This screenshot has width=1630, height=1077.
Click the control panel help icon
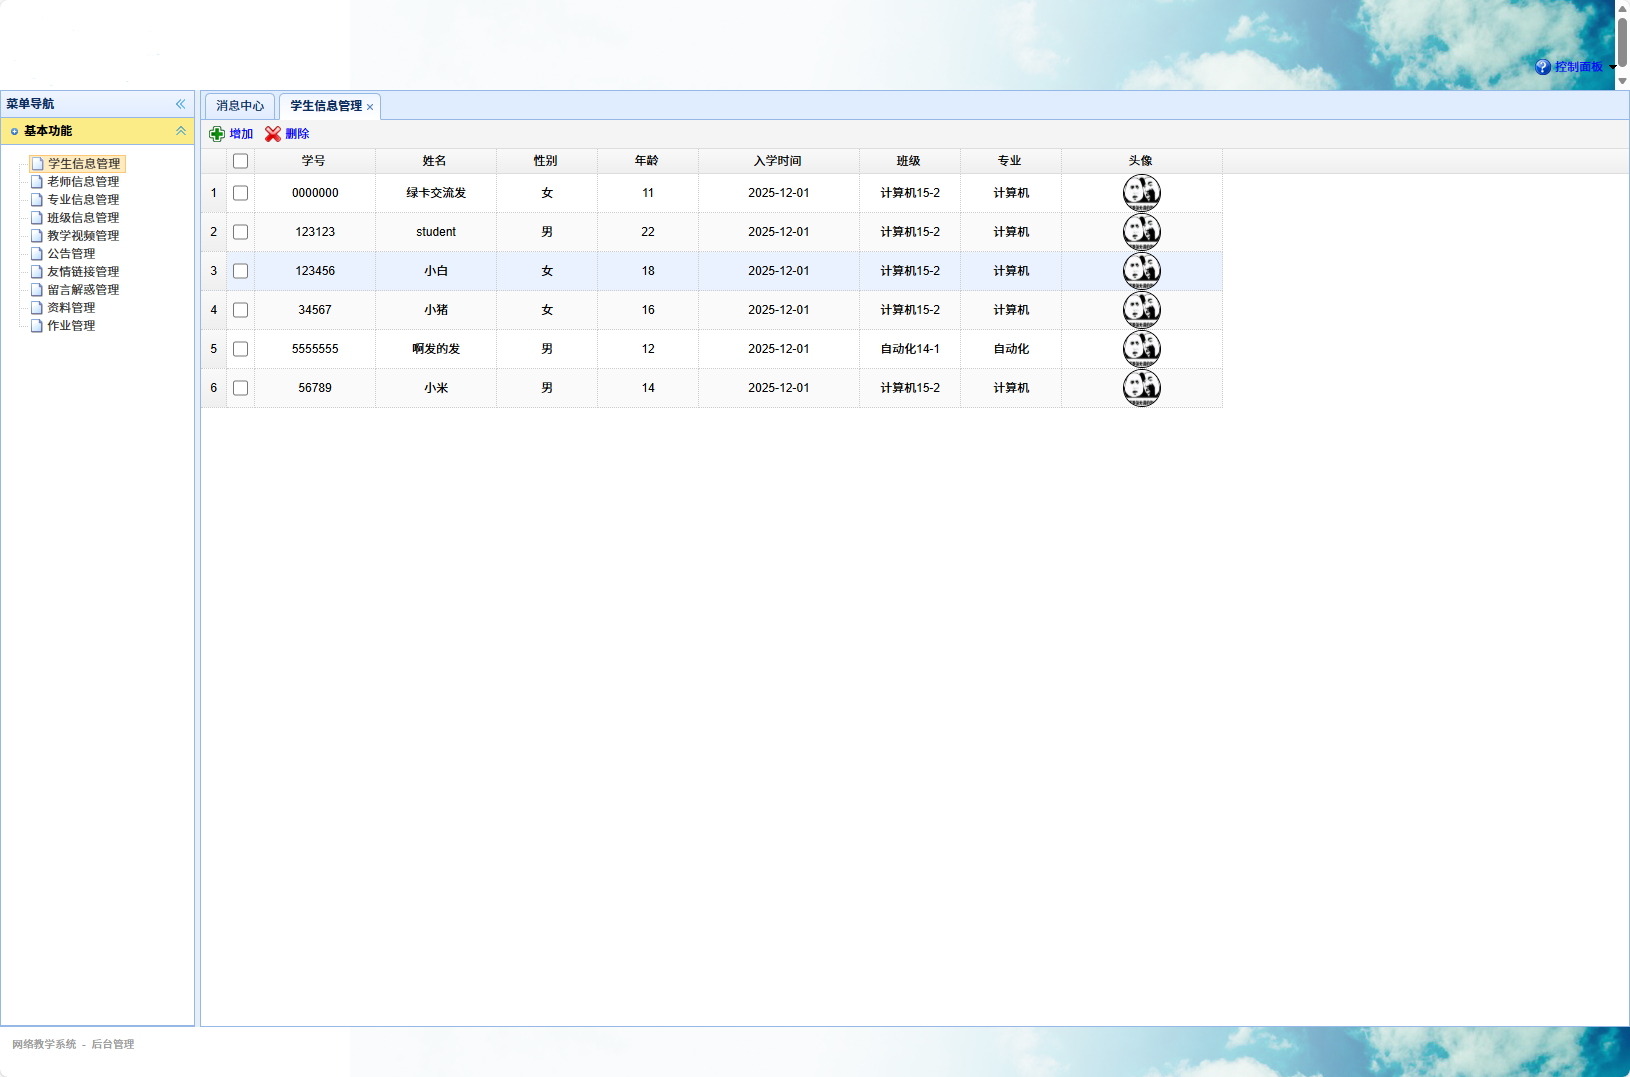click(1543, 67)
